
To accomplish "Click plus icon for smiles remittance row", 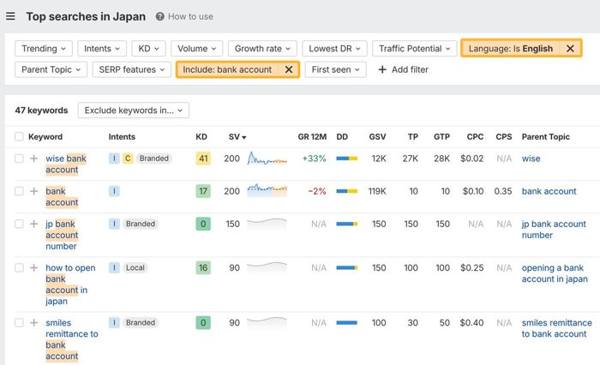I will (x=34, y=323).
